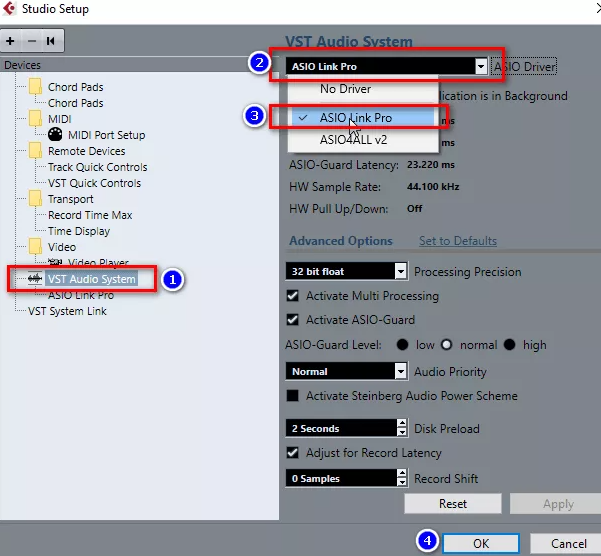Screen dimensions: 601x556
Task: Choose No Driver from driver list
Action: [x=363, y=89]
